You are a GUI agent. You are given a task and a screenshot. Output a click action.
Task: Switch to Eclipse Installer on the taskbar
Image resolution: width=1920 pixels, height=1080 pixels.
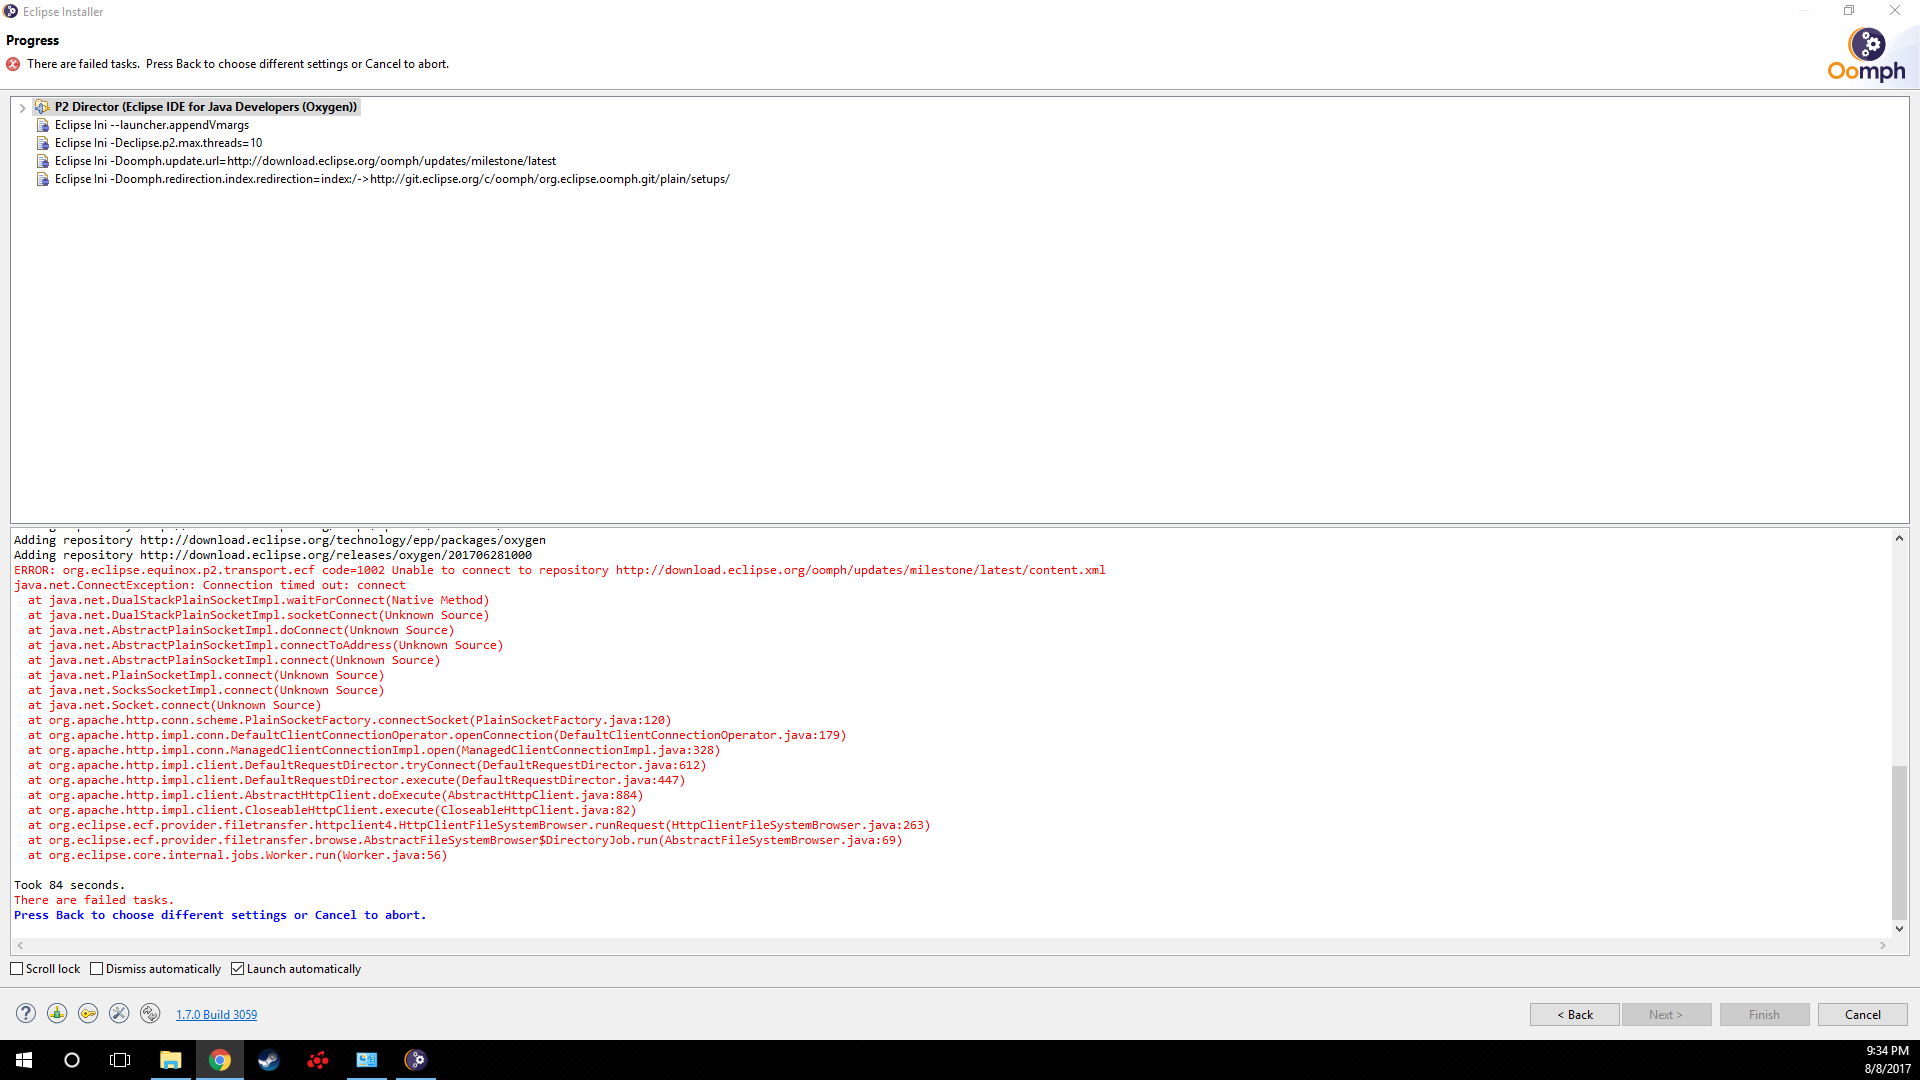click(x=416, y=1060)
